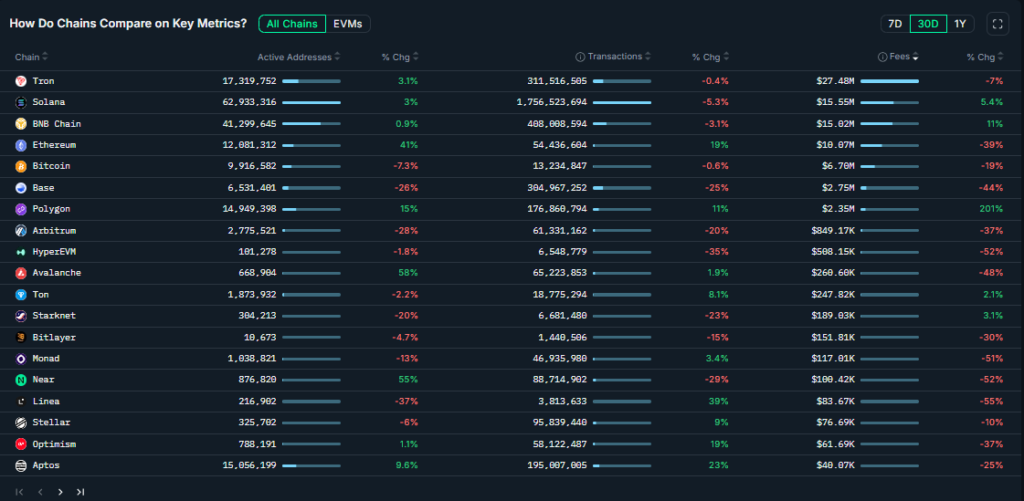
Task: Select the 7D time range
Action: click(894, 24)
